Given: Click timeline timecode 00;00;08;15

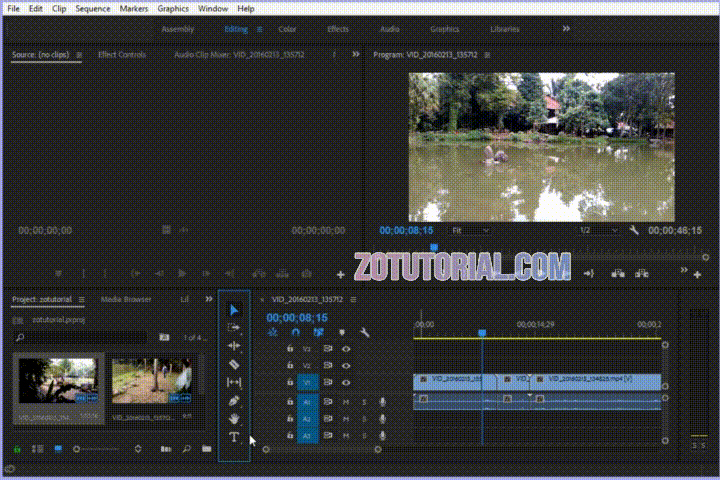Looking at the screenshot, I should click(297, 317).
